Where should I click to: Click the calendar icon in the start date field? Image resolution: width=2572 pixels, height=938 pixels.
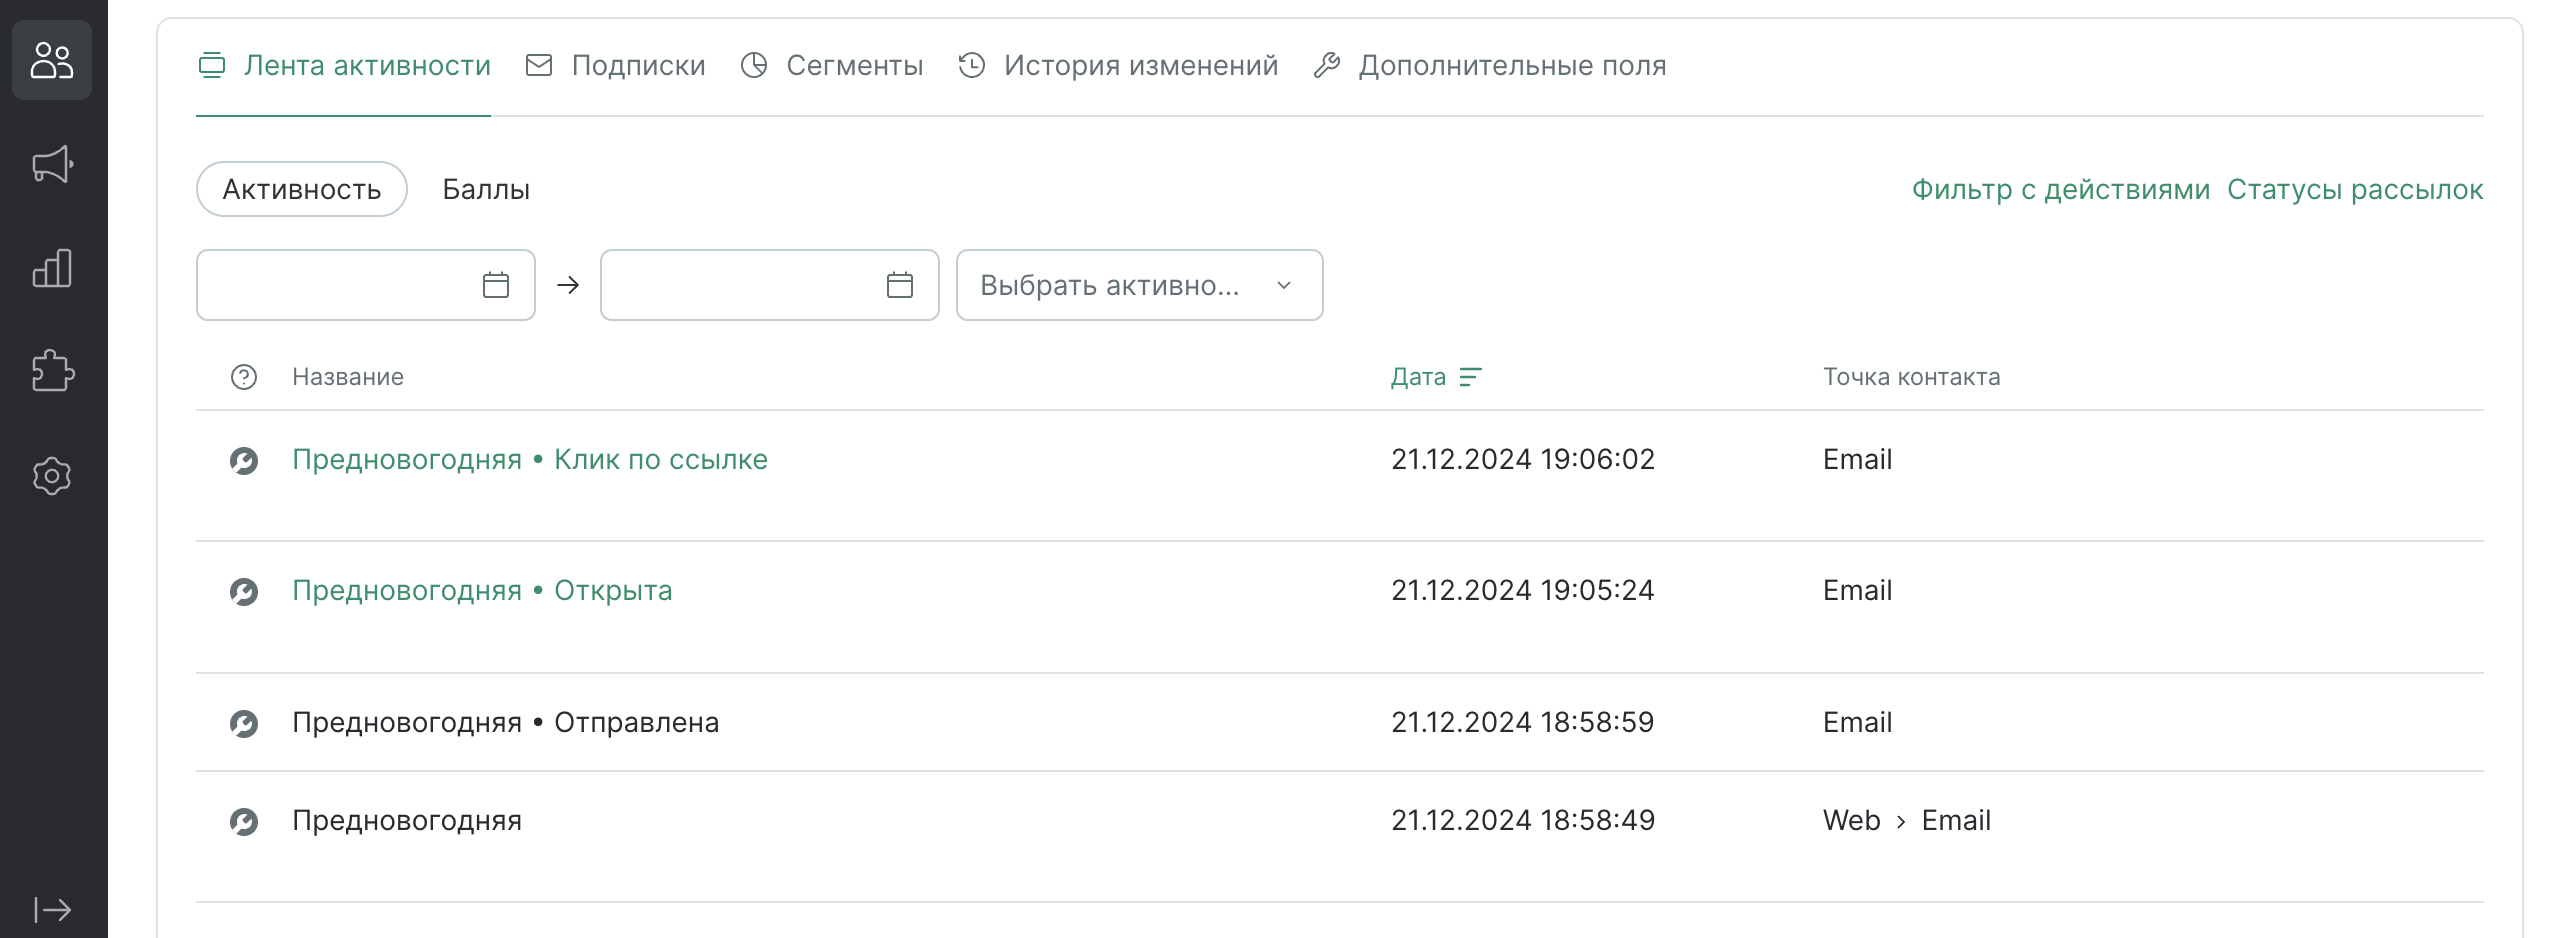(x=496, y=285)
